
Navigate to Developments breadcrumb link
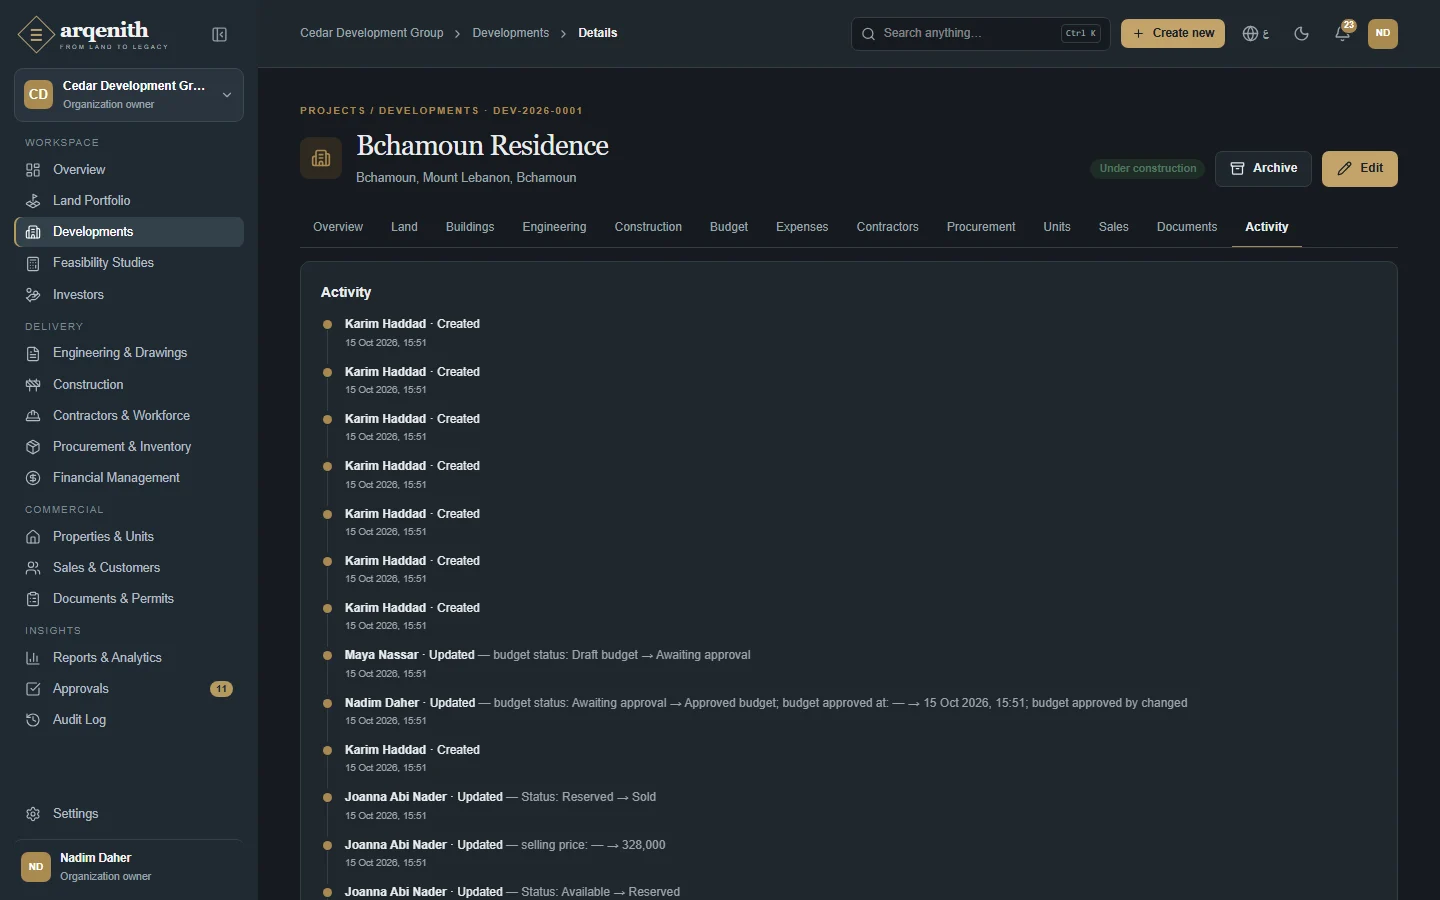(511, 33)
